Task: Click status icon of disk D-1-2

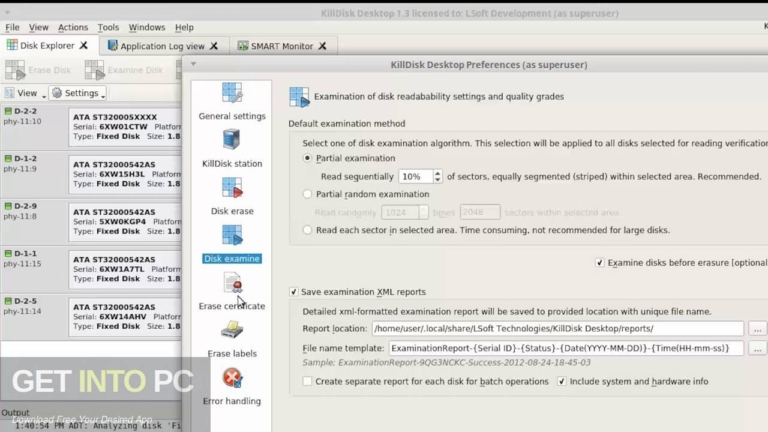Action: tap(8, 159)
